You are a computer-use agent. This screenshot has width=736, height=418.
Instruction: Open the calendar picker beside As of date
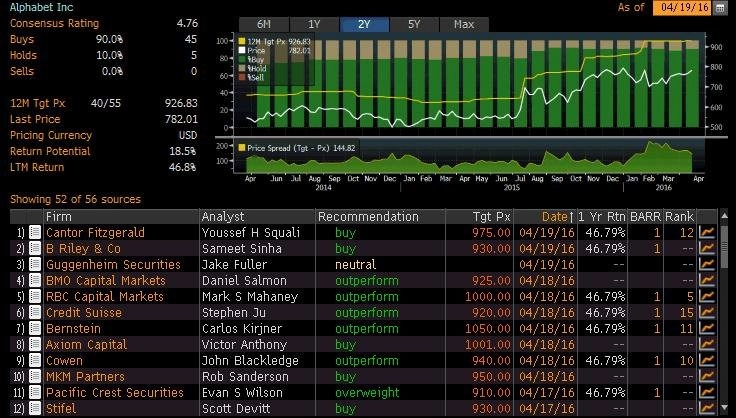point(720,8)
